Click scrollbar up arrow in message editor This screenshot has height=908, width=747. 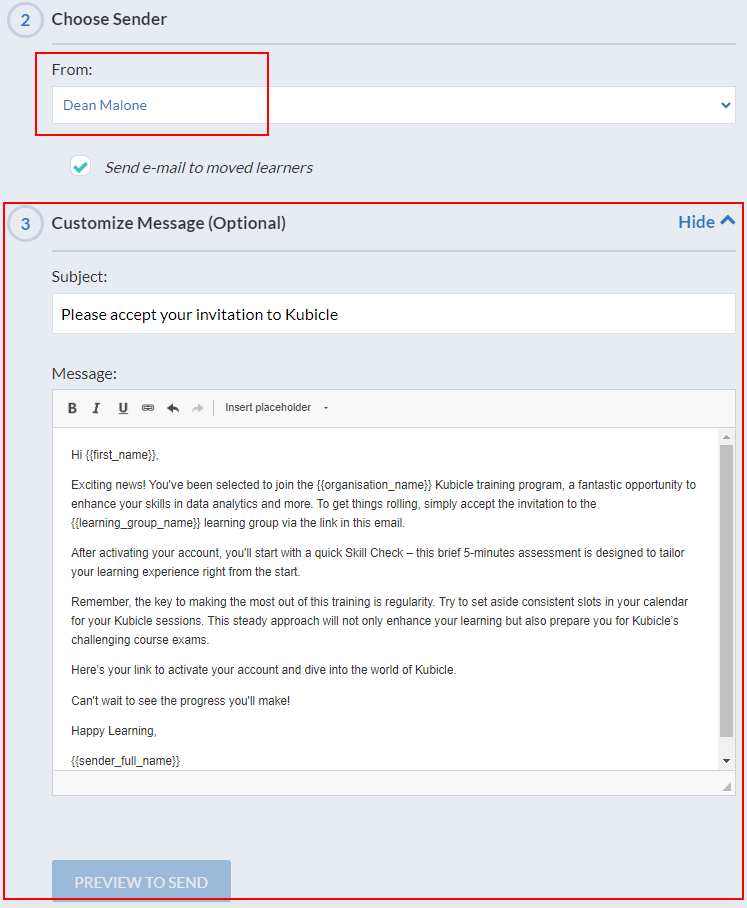[x=726, y=437]
